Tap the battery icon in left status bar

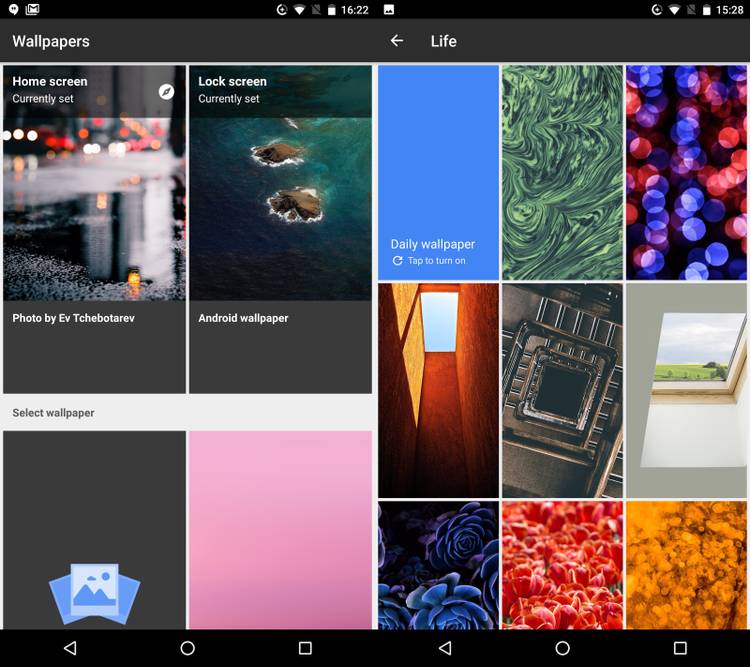[331, 10]
